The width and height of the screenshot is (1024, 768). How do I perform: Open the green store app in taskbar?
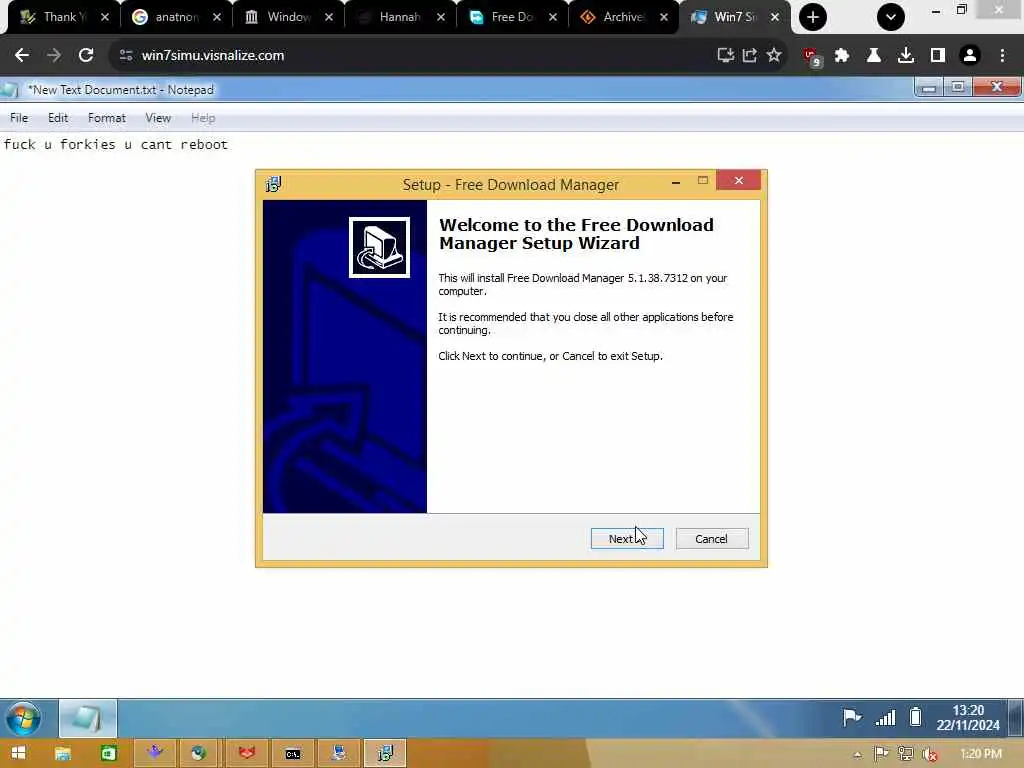pyautogui.click(x=108, y=754)
